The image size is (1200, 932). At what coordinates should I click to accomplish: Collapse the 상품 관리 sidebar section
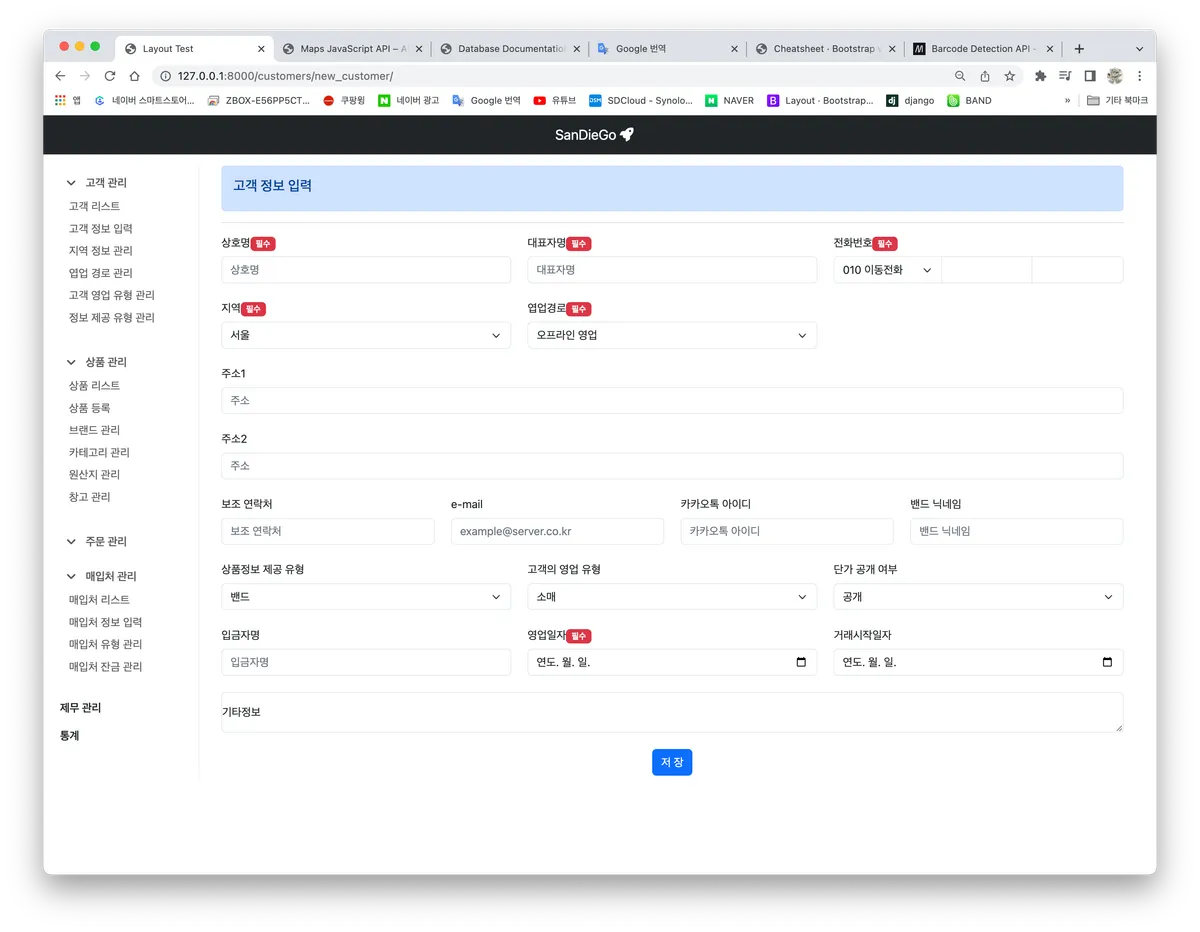click(97, 362)
